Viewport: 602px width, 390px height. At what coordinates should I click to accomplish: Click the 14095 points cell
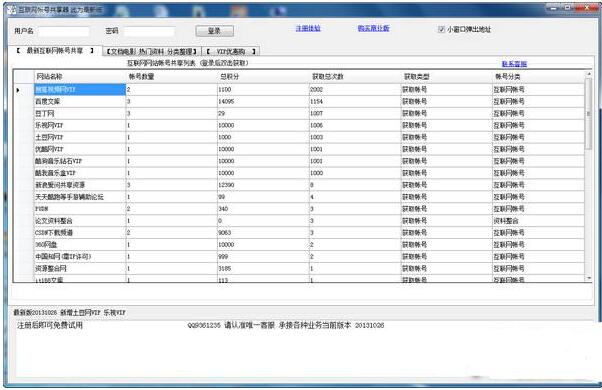(263, 102)
